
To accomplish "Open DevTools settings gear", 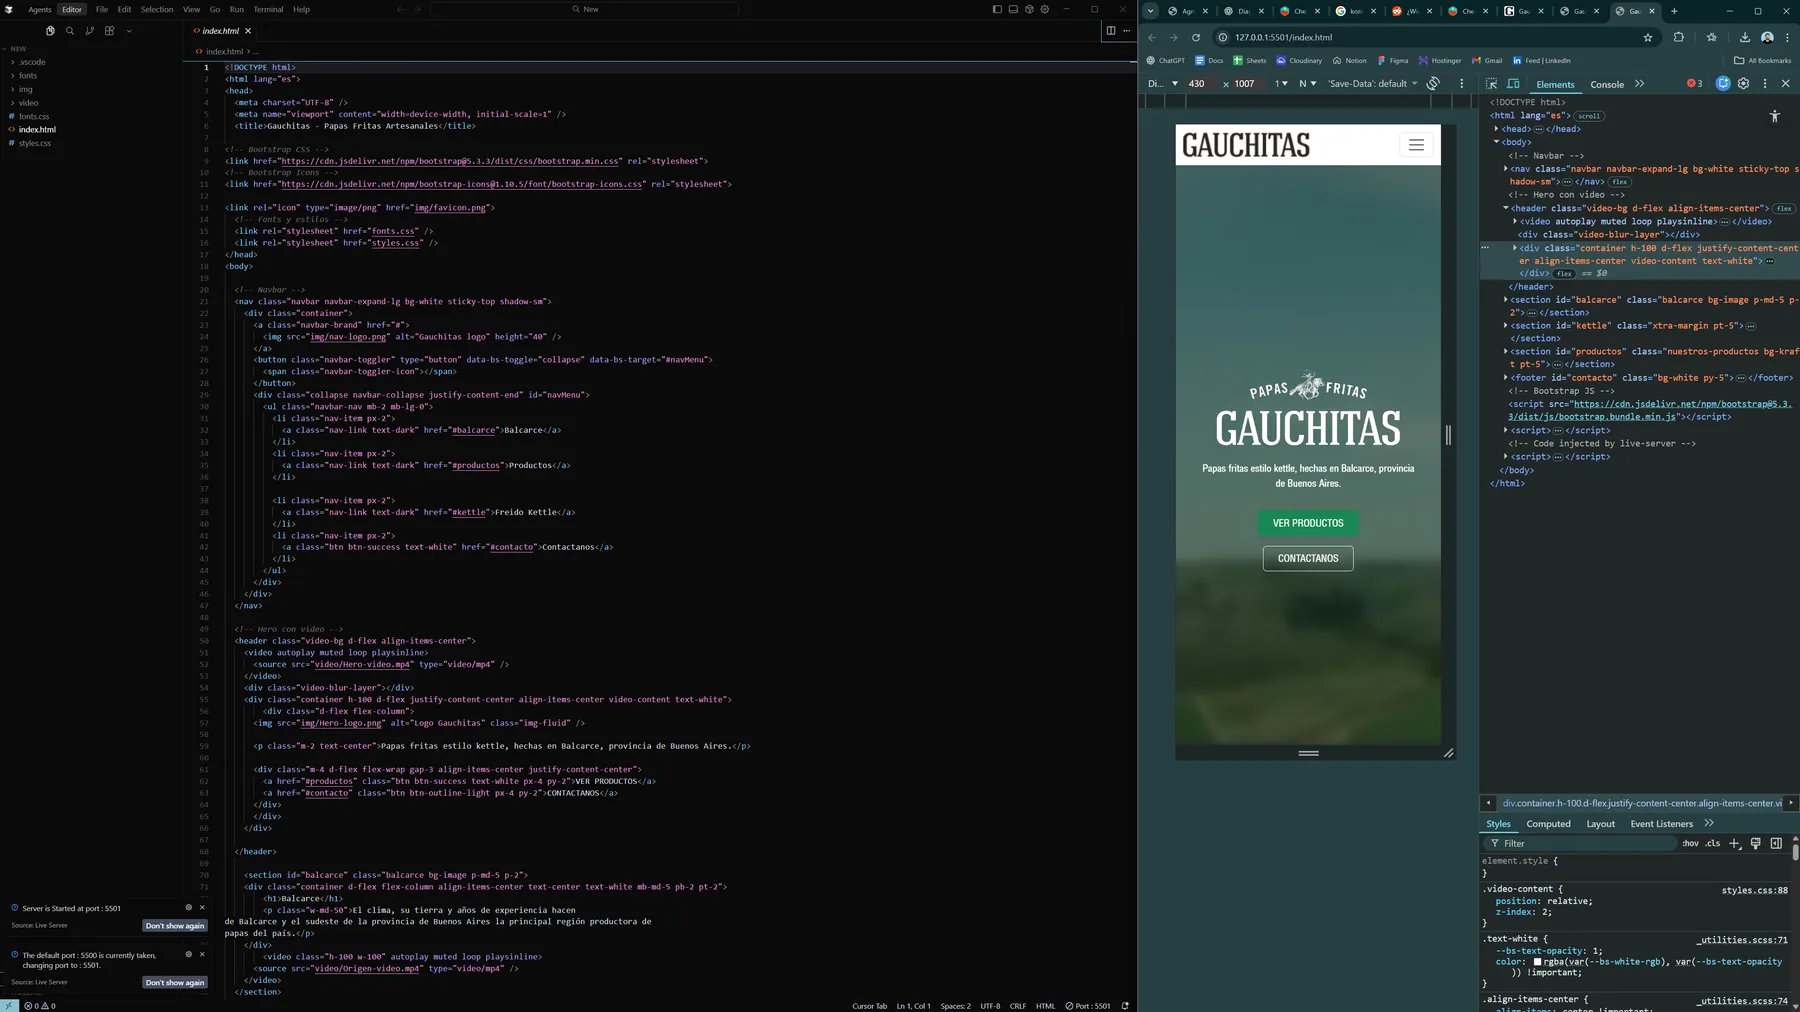I will (x=1744, y=84).
